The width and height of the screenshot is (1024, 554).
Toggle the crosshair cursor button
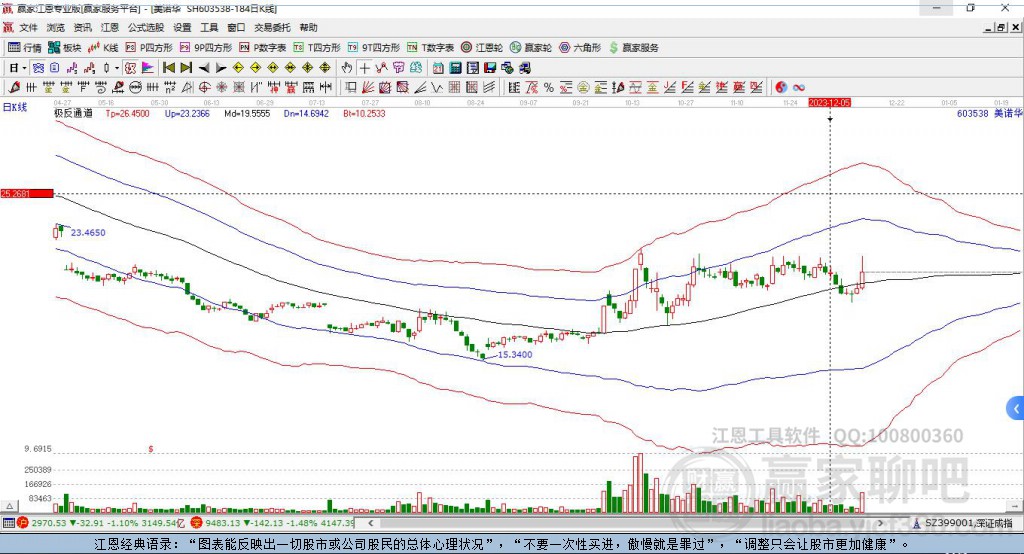[x=364, y=68]
